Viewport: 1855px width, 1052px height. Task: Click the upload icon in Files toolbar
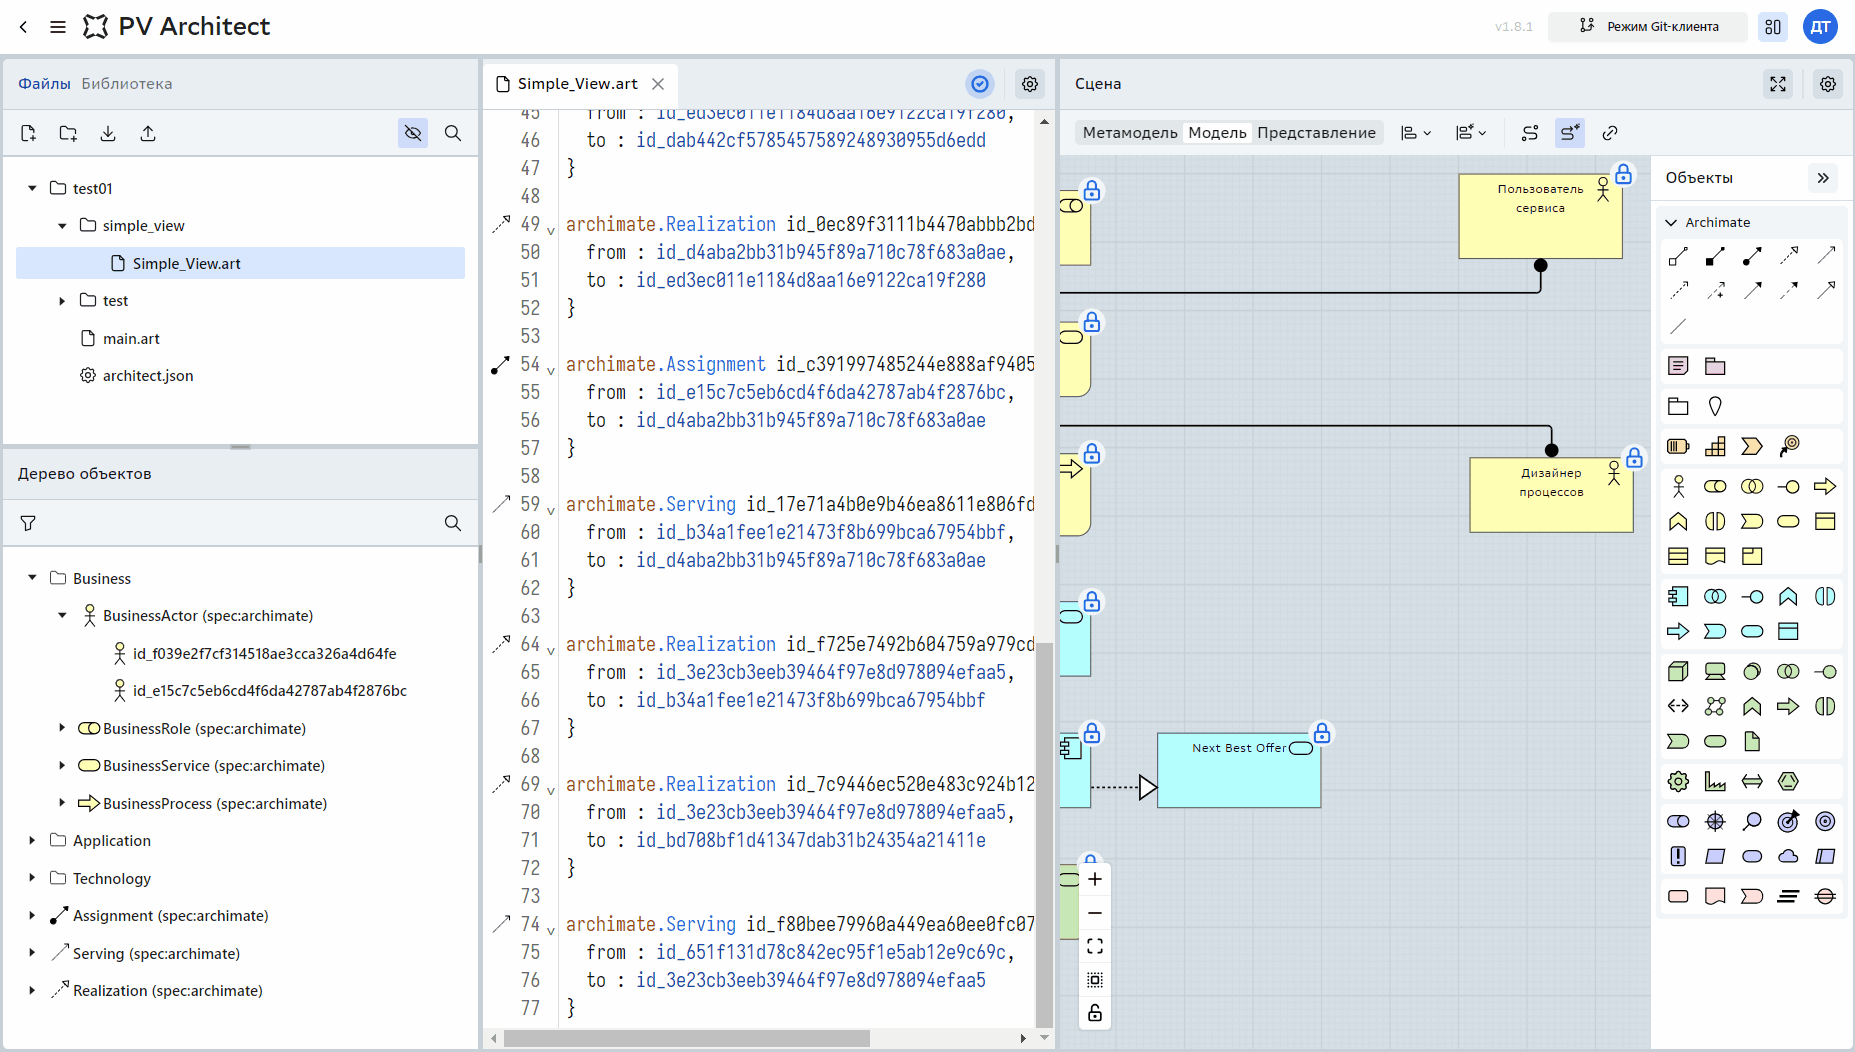(148, 133)
